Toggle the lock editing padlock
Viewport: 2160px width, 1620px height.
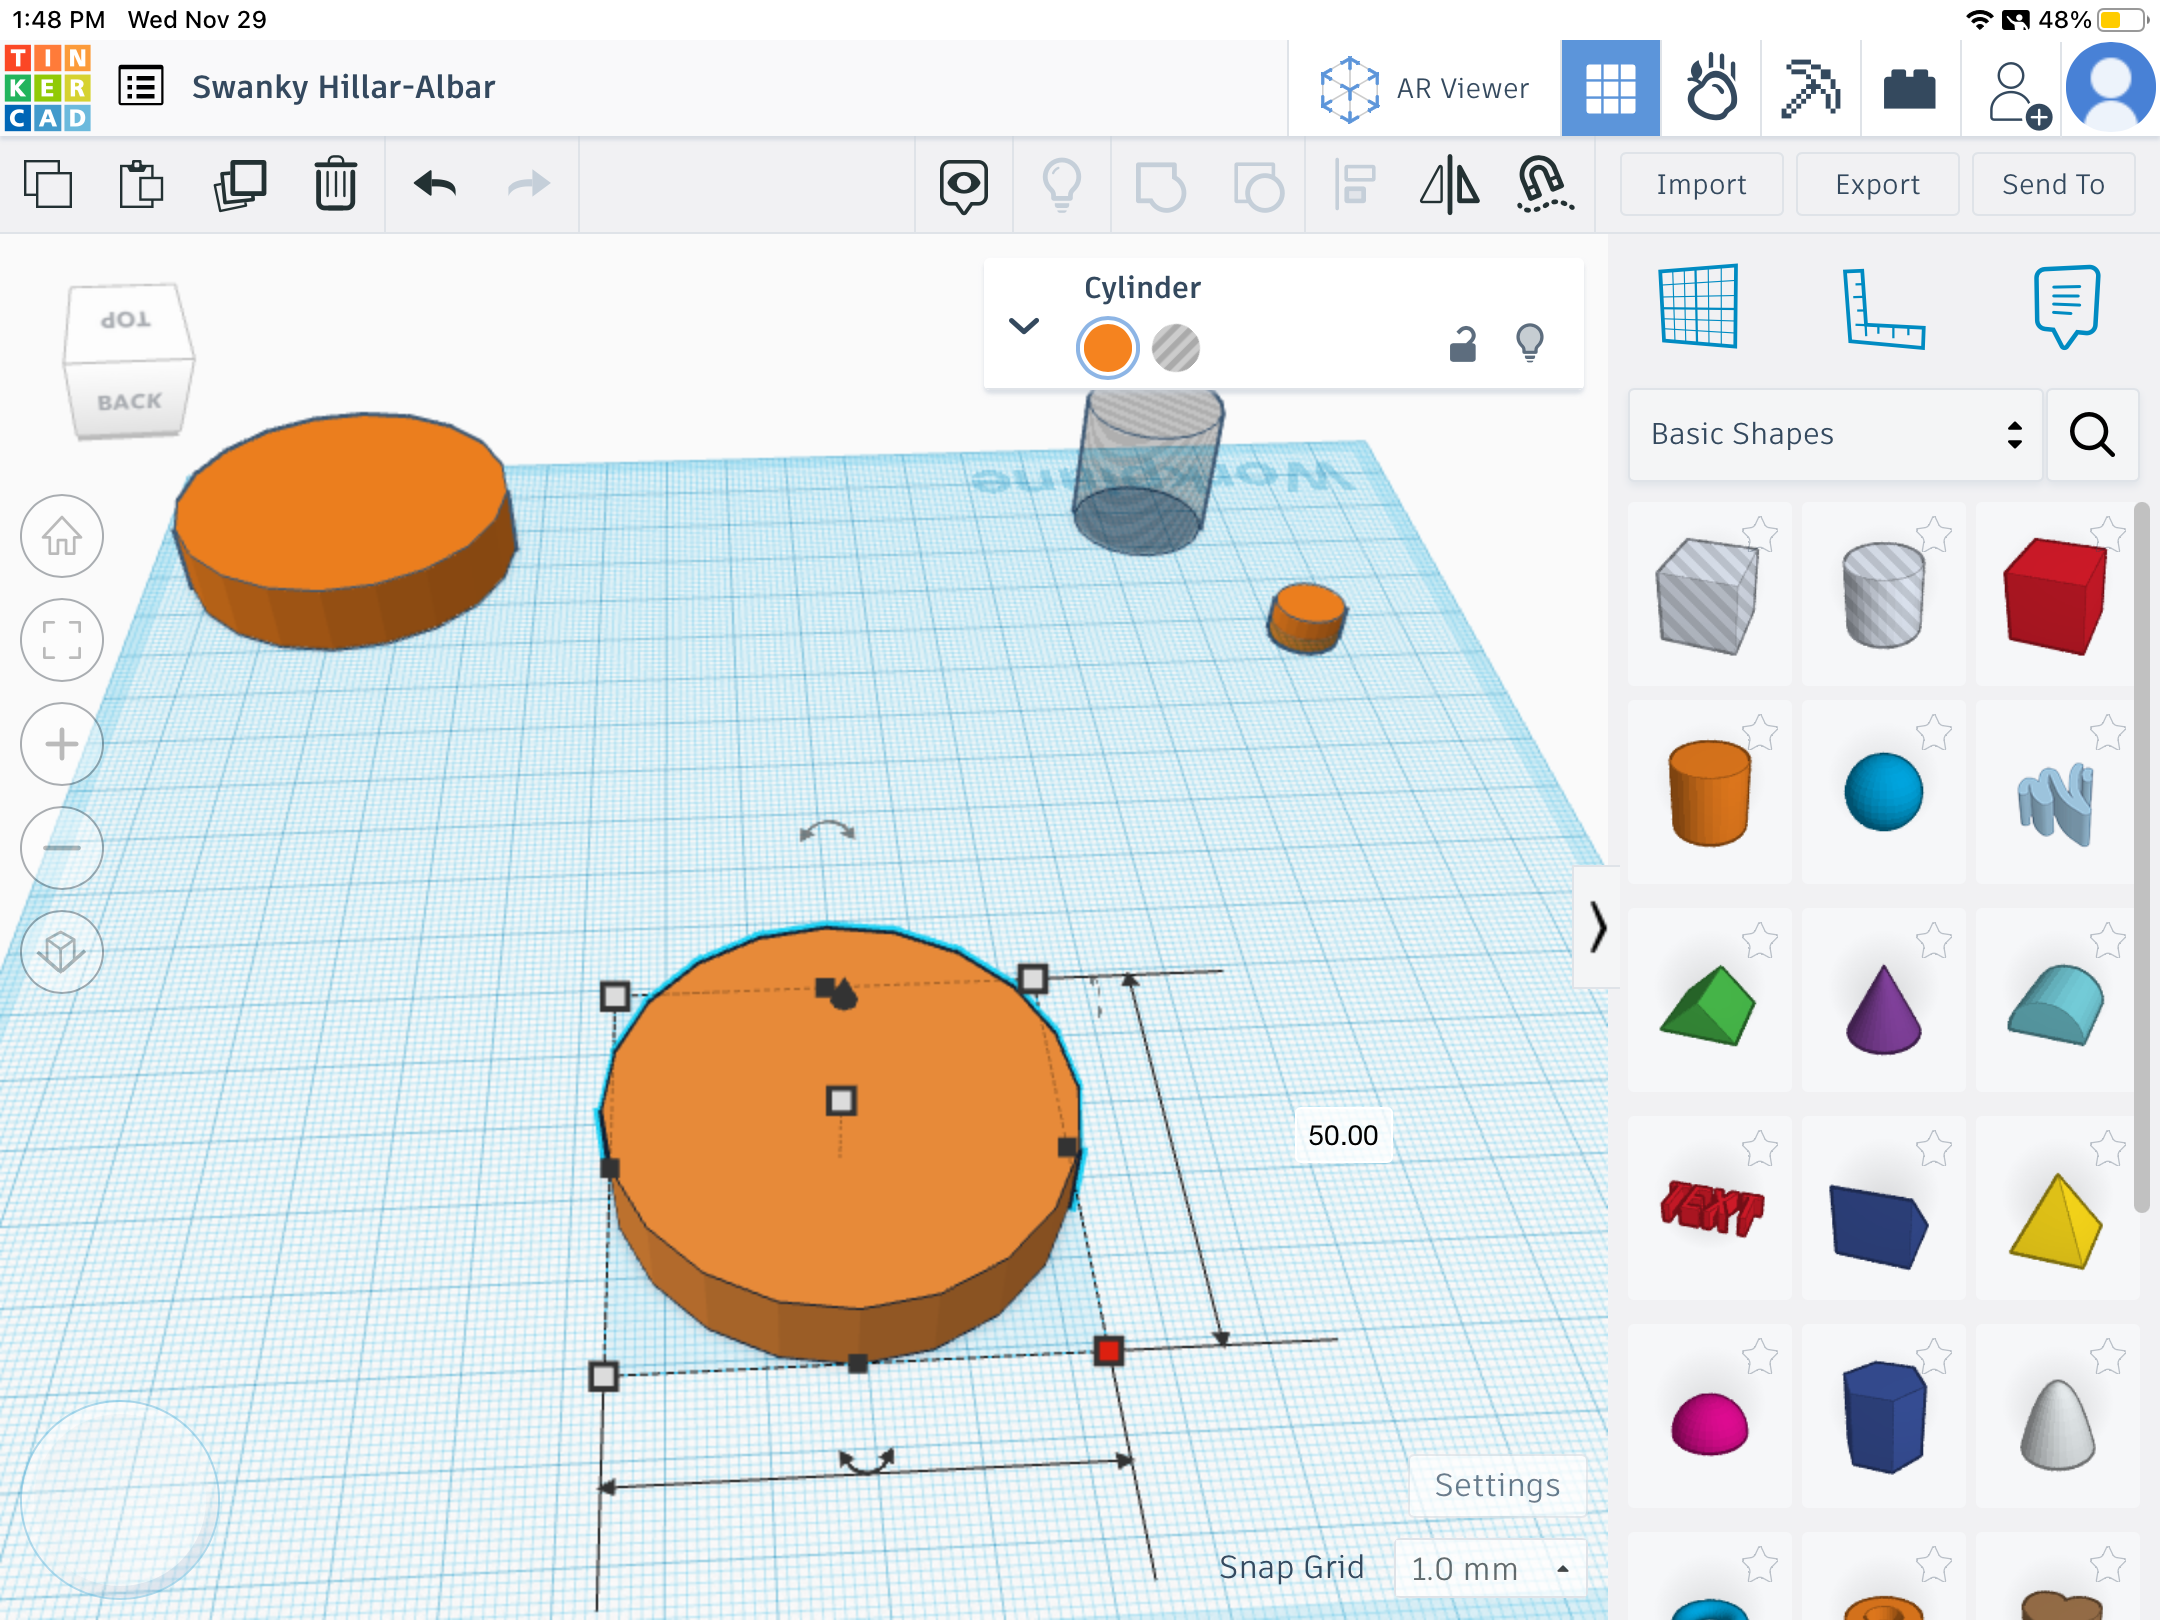[1463, 344]
